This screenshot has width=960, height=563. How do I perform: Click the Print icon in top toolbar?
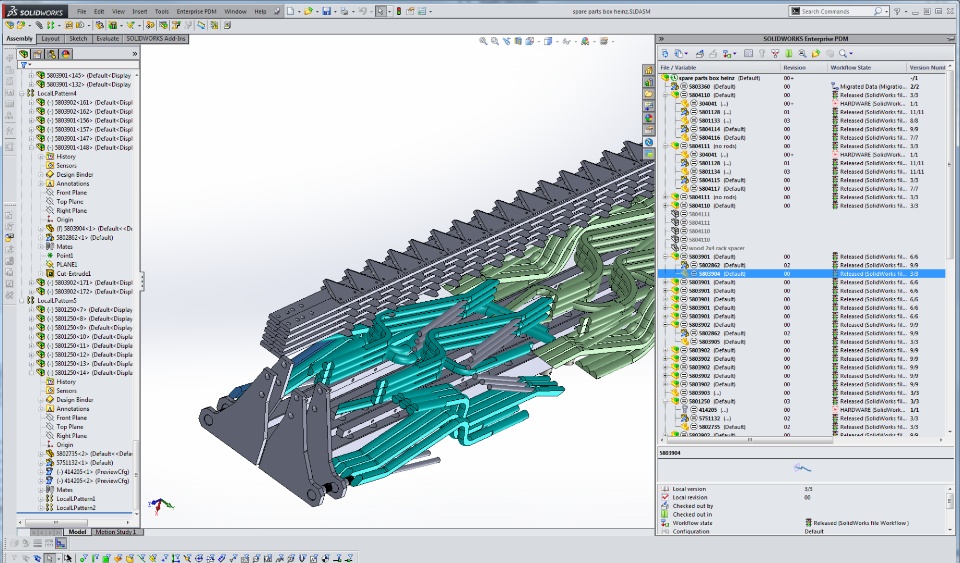click(345, 11)
